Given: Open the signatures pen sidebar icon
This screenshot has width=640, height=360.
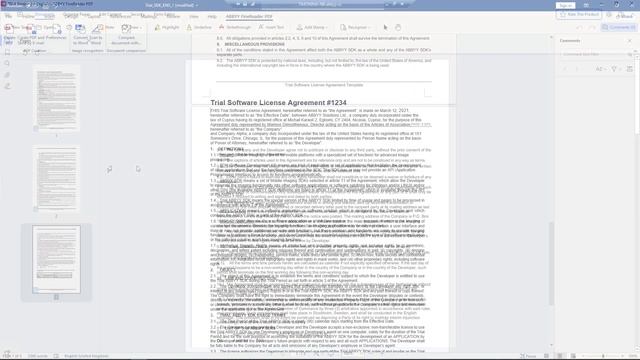Looking at the screenshot, I should point(7,86).
